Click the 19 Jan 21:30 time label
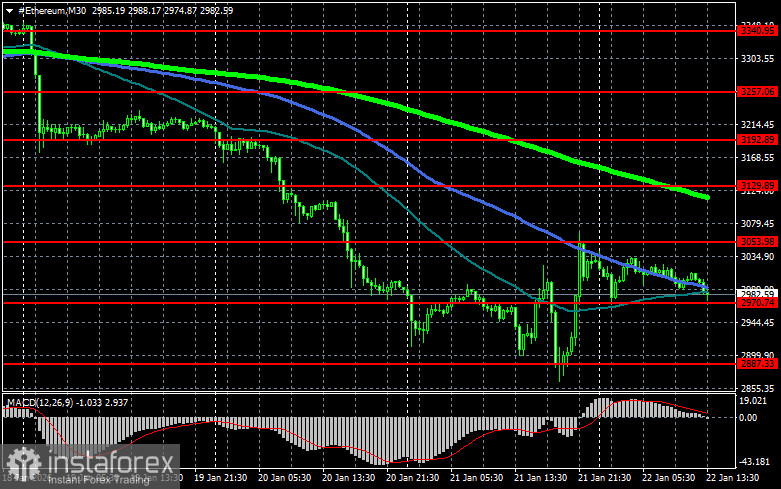 click(x=220, y=478)
